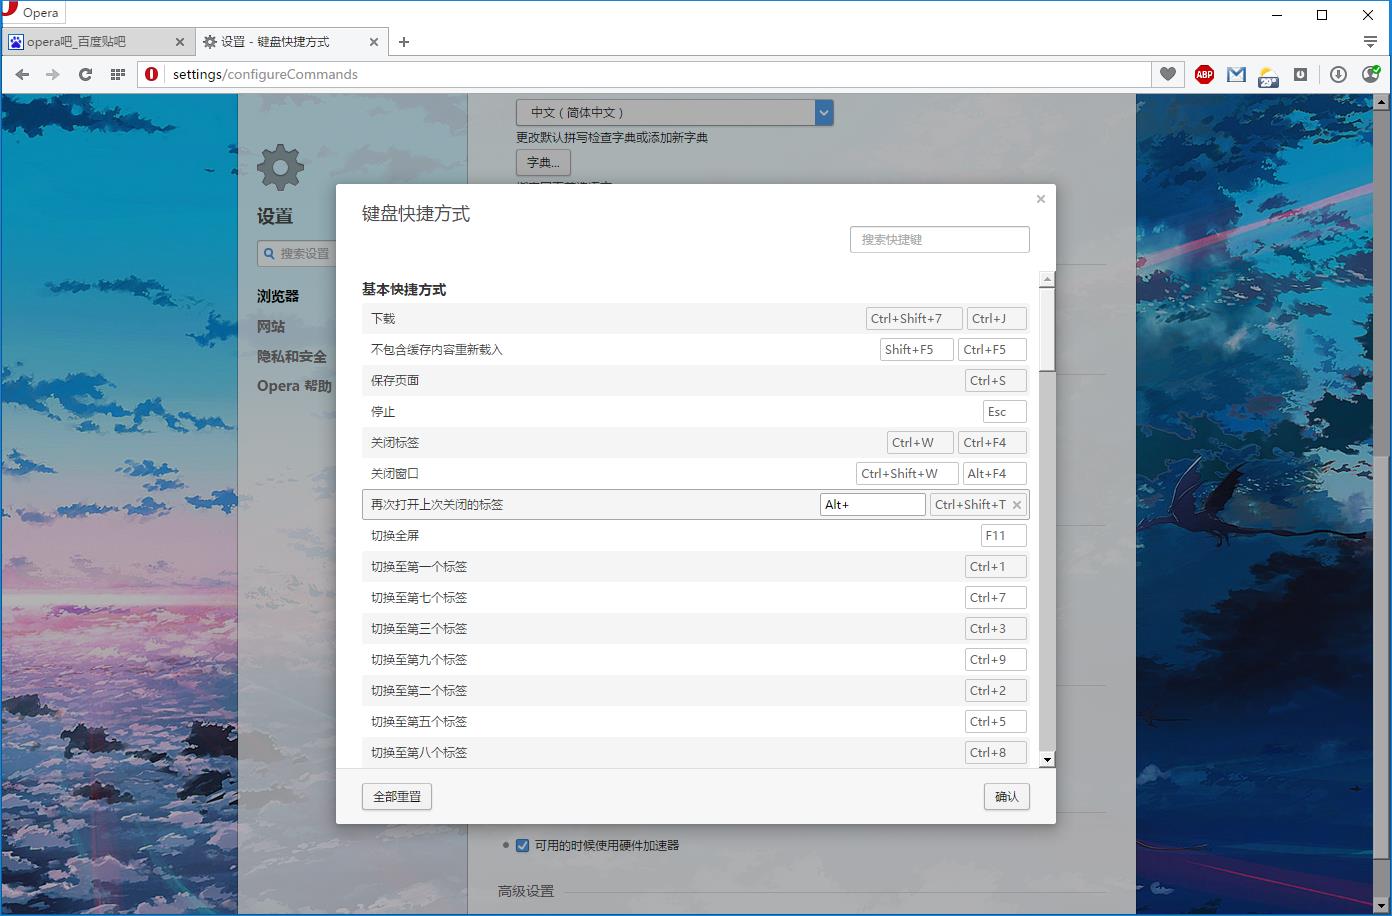The image size is (1392, 916).
Task: Bookmark this page with the heart icon
Action: tap(1168, 74)
